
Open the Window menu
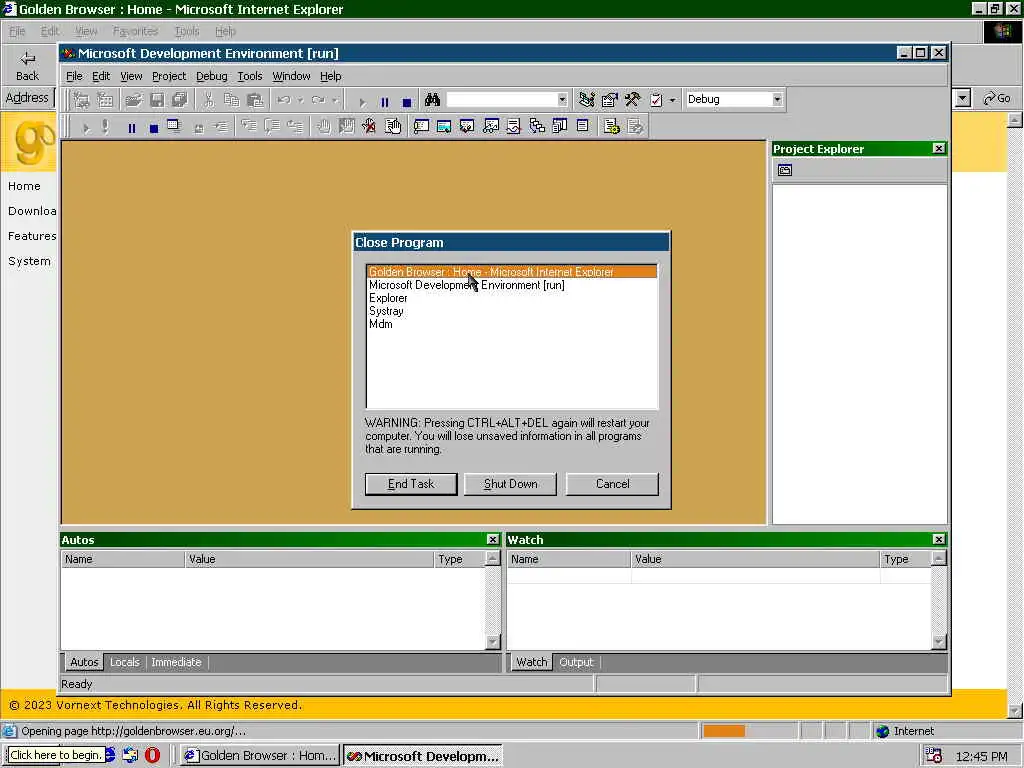coord(291,76)
